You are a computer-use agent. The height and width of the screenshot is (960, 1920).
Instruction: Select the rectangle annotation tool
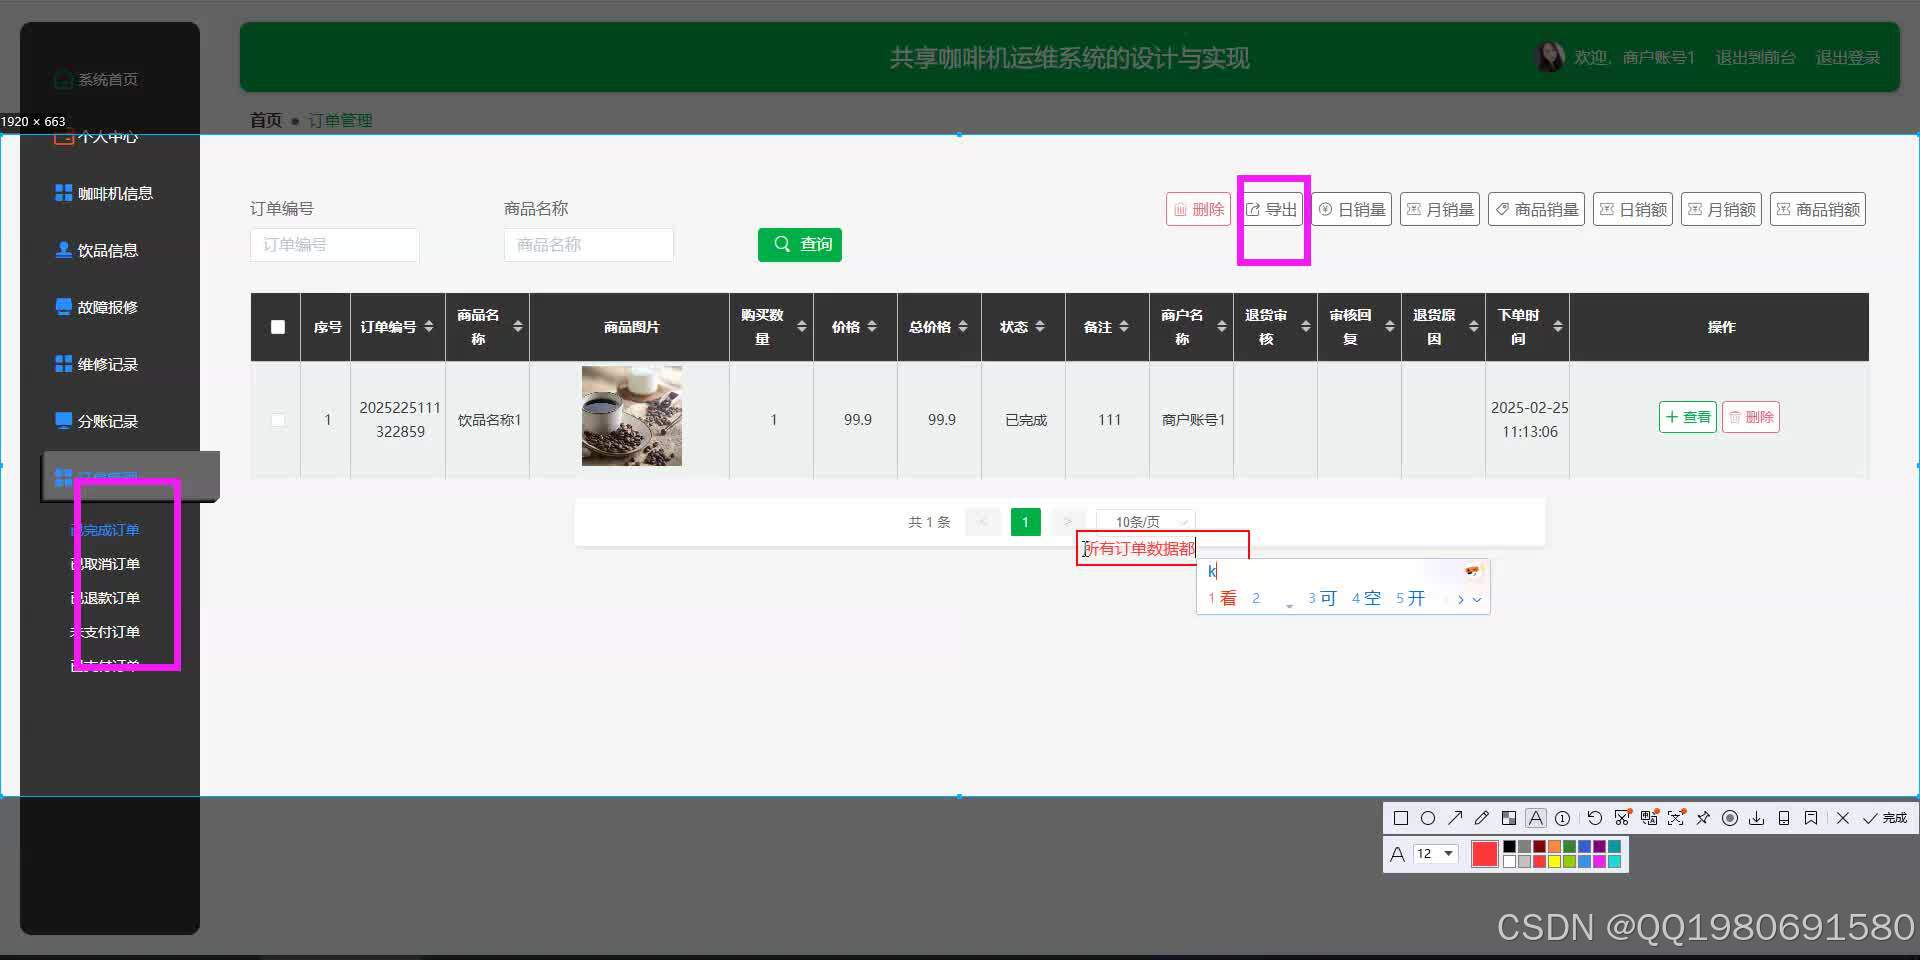(1401, 818)
